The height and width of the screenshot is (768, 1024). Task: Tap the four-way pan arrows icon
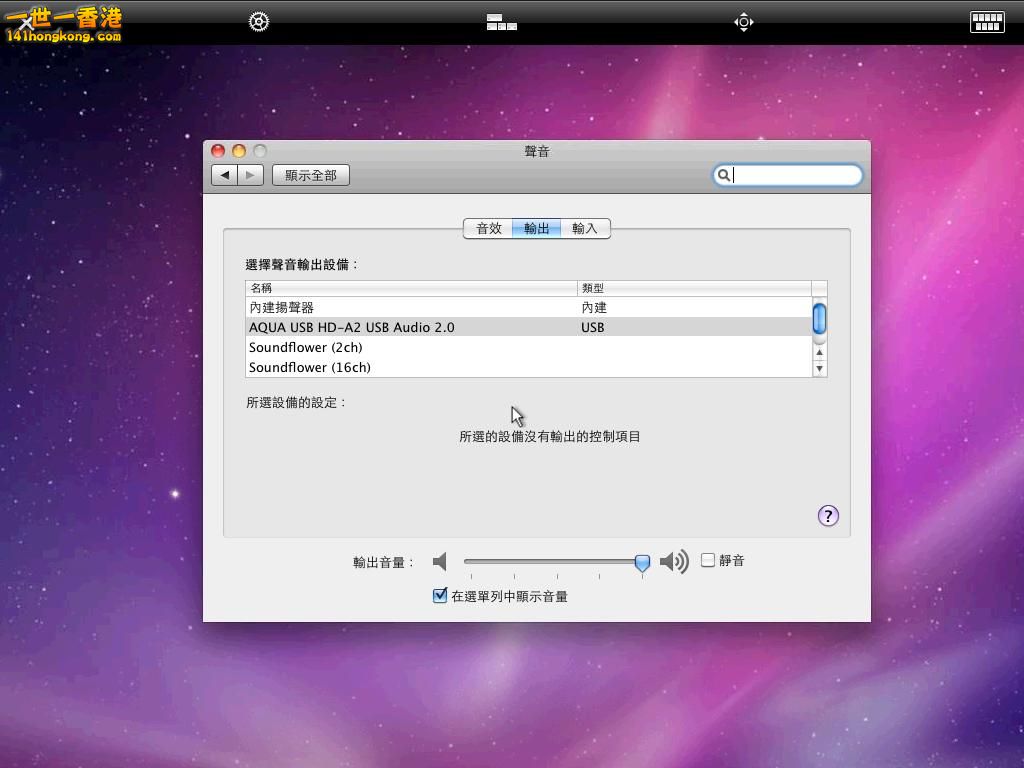click(743, 22)
